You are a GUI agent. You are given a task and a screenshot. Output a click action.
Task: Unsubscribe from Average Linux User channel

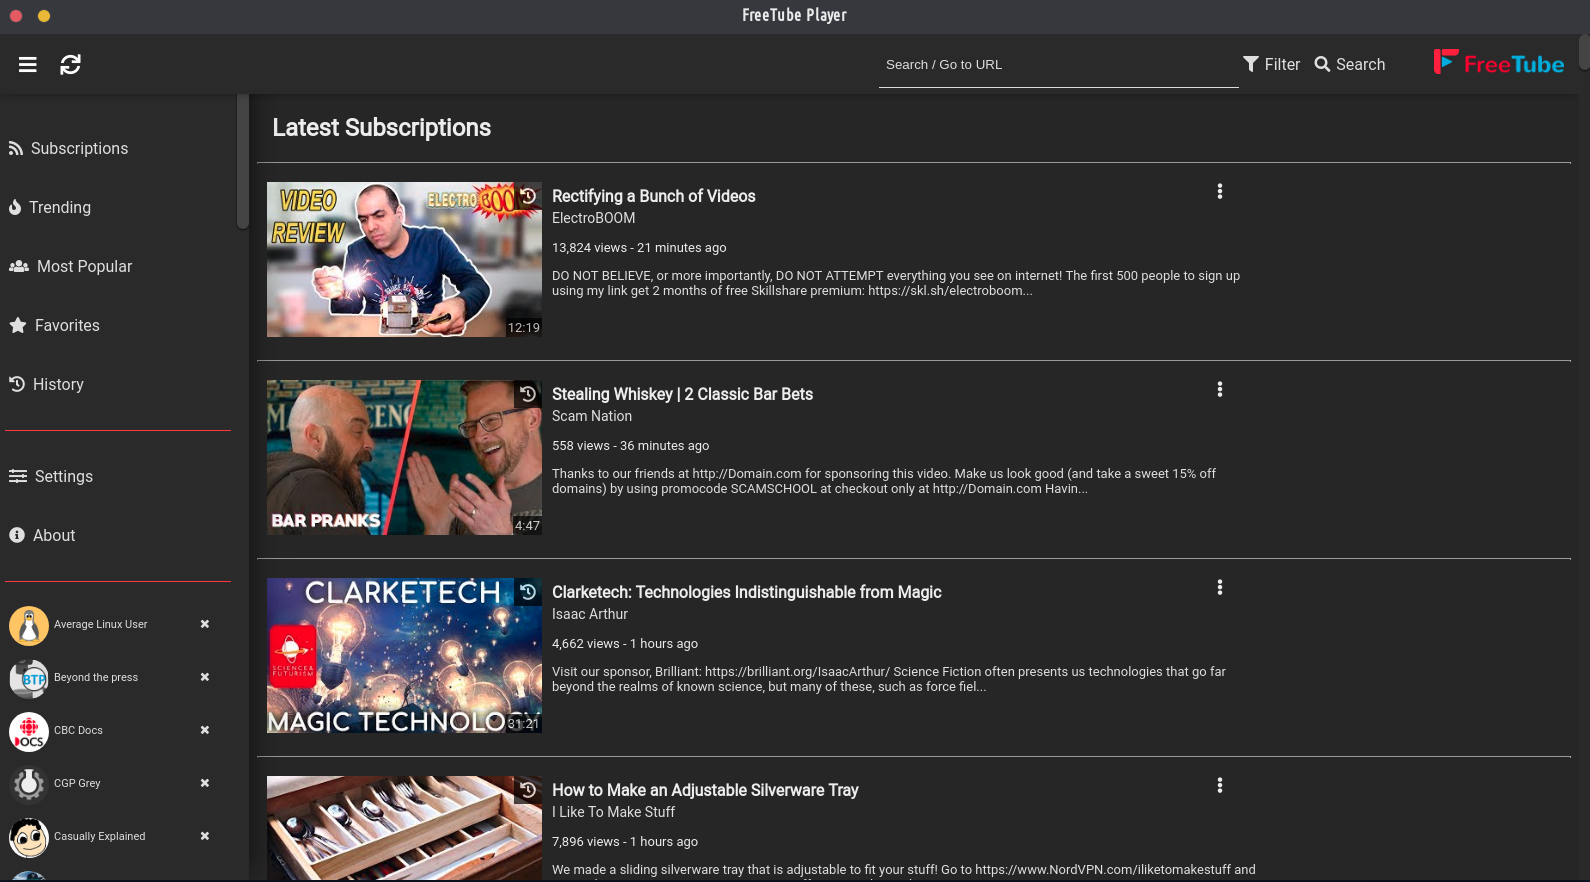pos(205,624)
